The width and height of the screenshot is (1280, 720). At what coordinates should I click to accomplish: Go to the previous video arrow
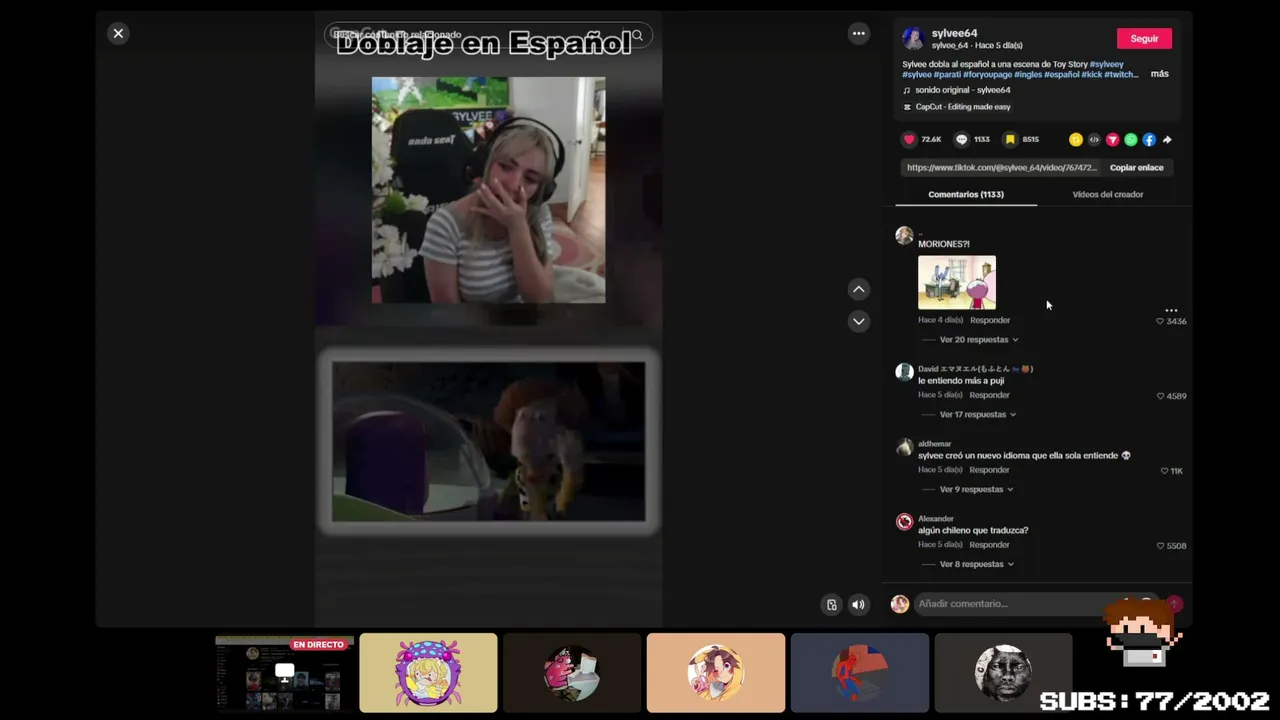[858, 289]
